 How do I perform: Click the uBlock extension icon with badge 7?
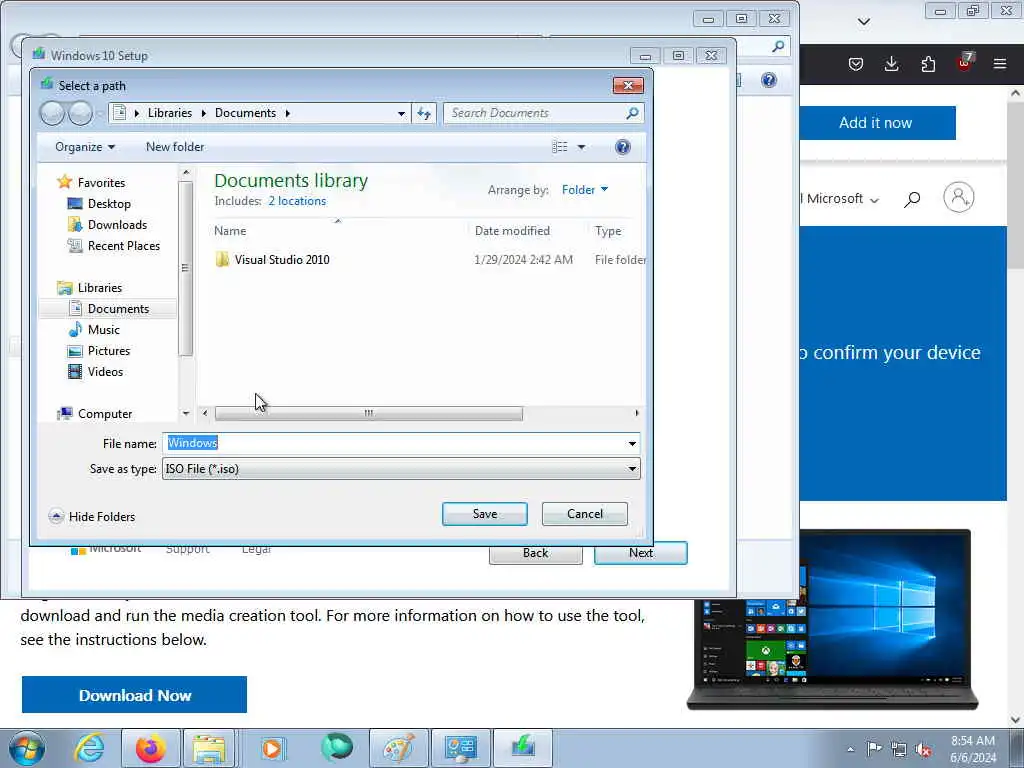[x=965, y=62]
